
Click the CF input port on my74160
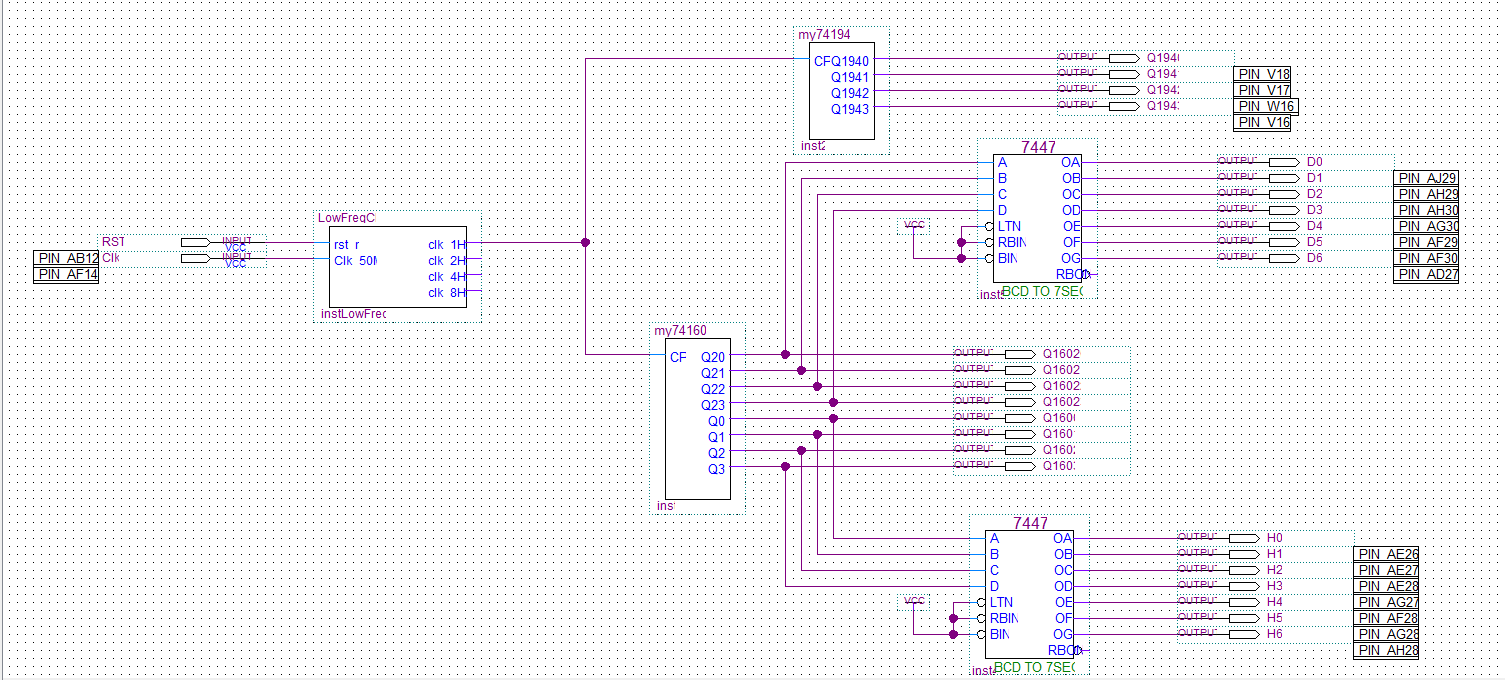[678, 357]
